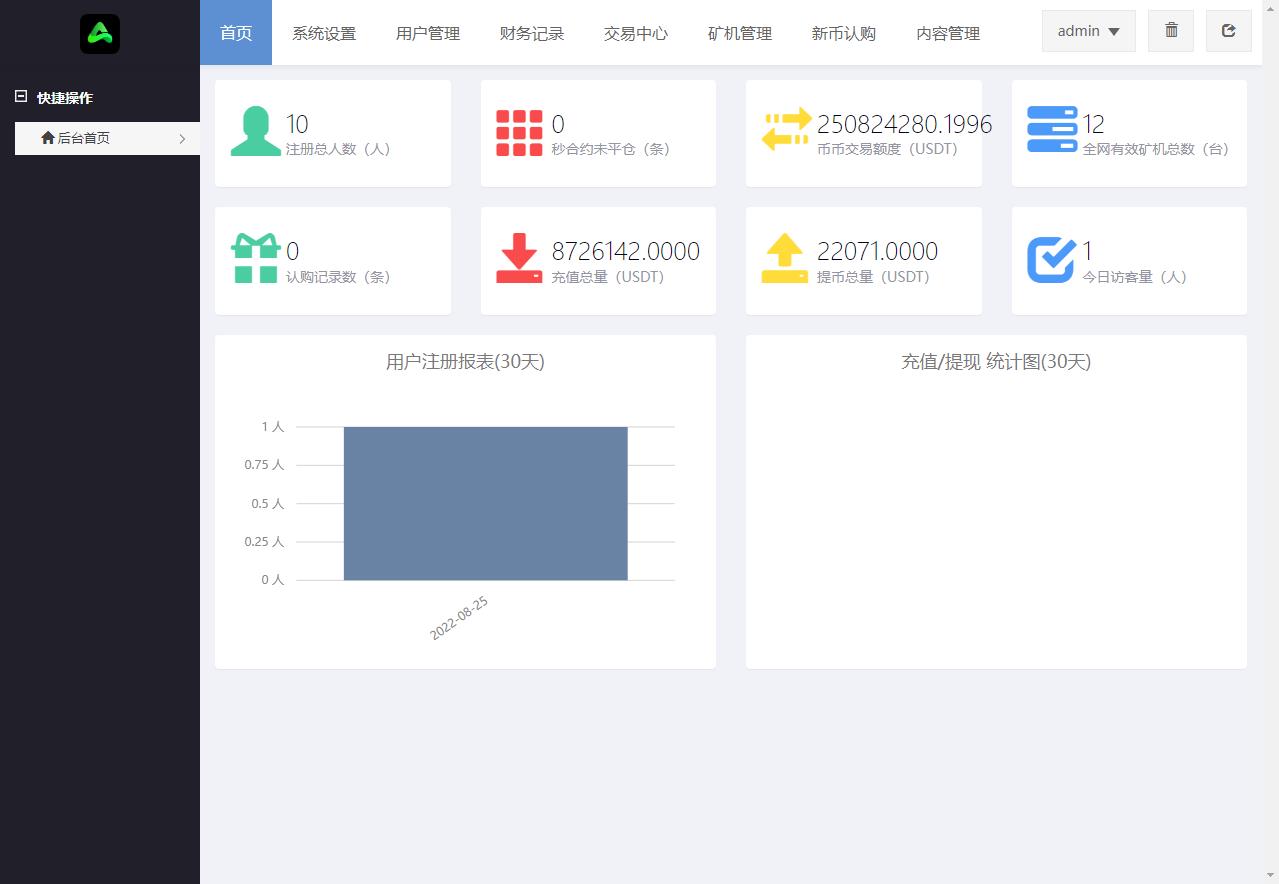Click the 充值/提现 统计图(30天) chart title
The width and height of the screenshot is (1279, 884).
tap(996, 362)
